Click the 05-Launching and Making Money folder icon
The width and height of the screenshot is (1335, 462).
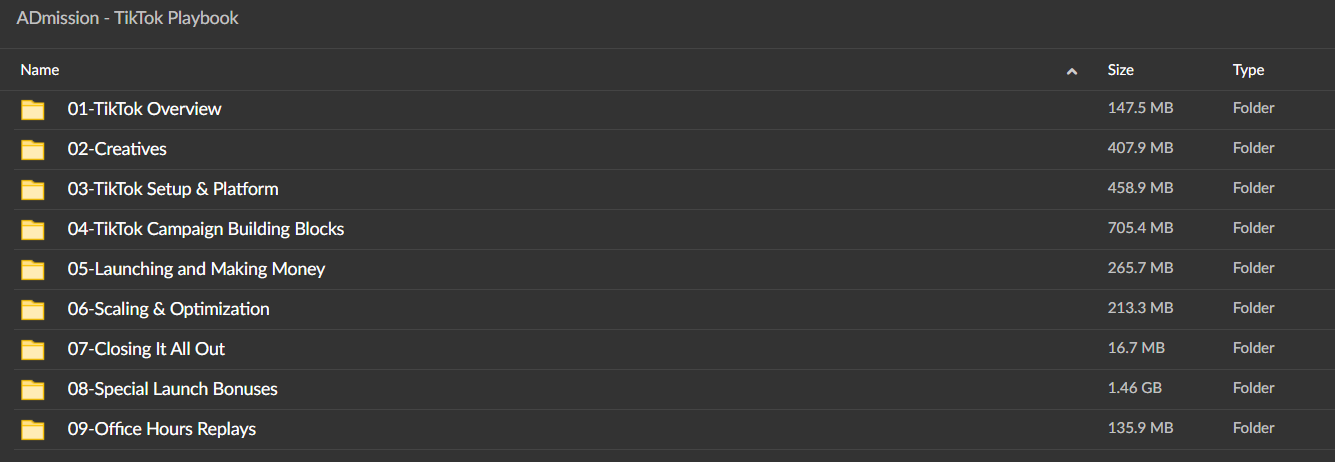33,269
